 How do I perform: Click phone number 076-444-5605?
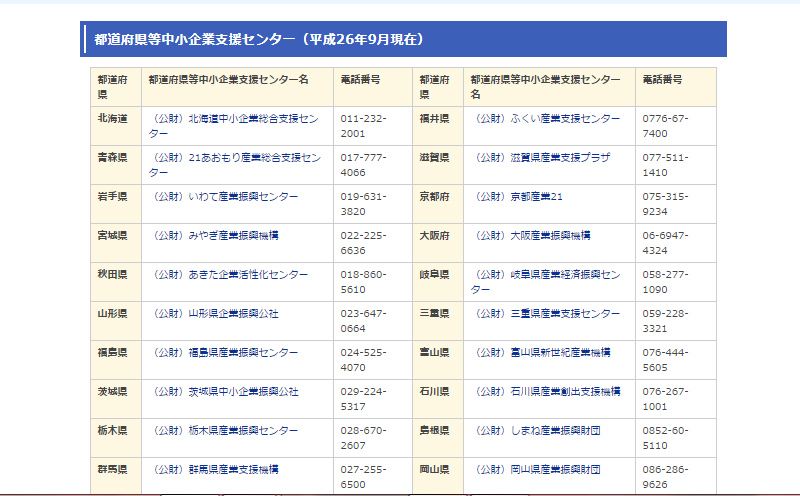665,360
